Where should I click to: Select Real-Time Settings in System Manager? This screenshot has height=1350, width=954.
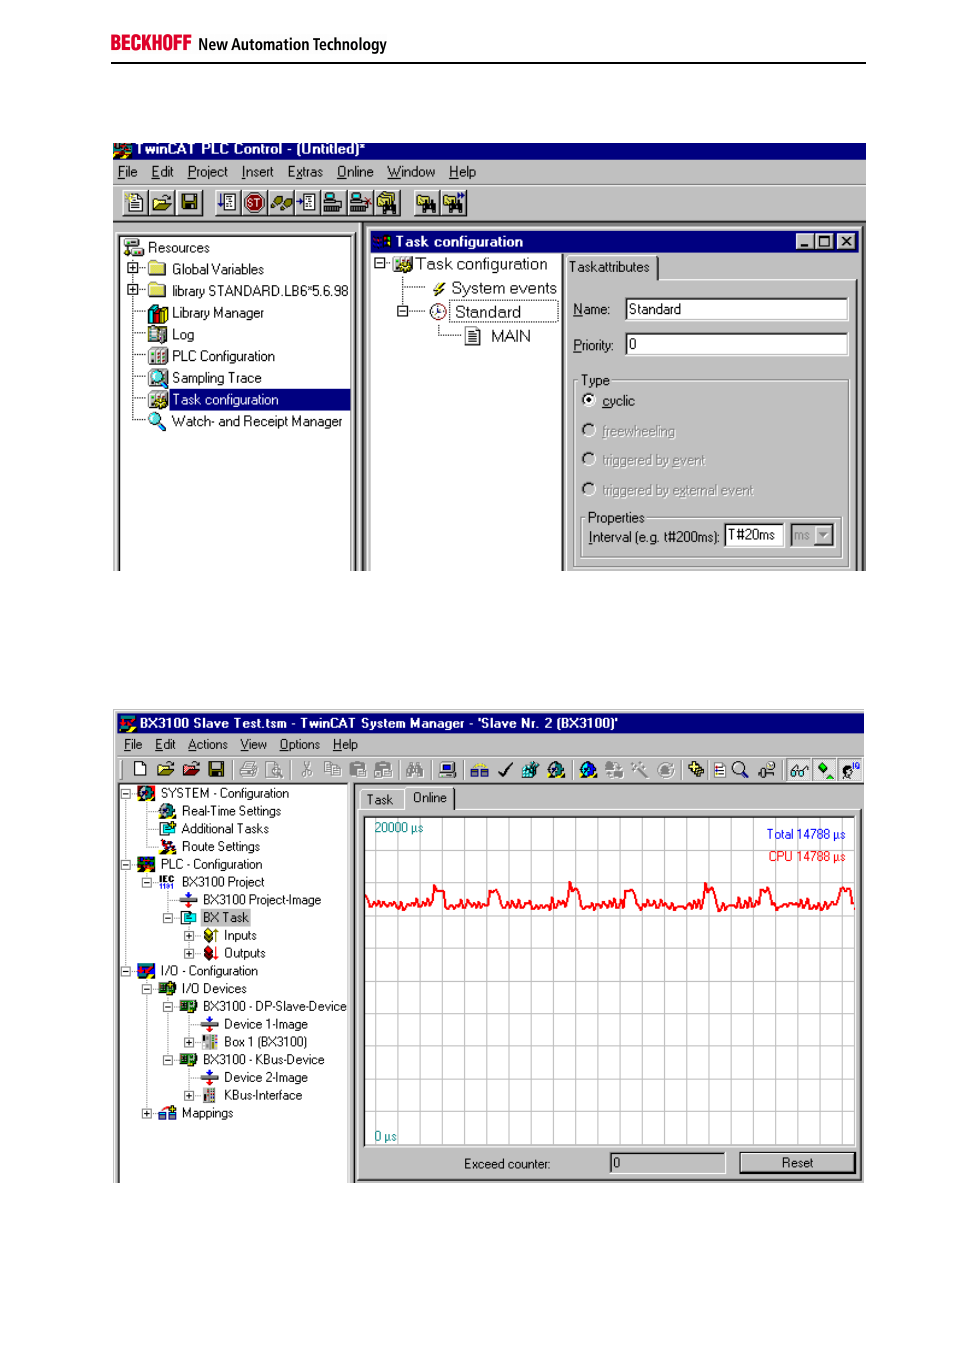231,811
